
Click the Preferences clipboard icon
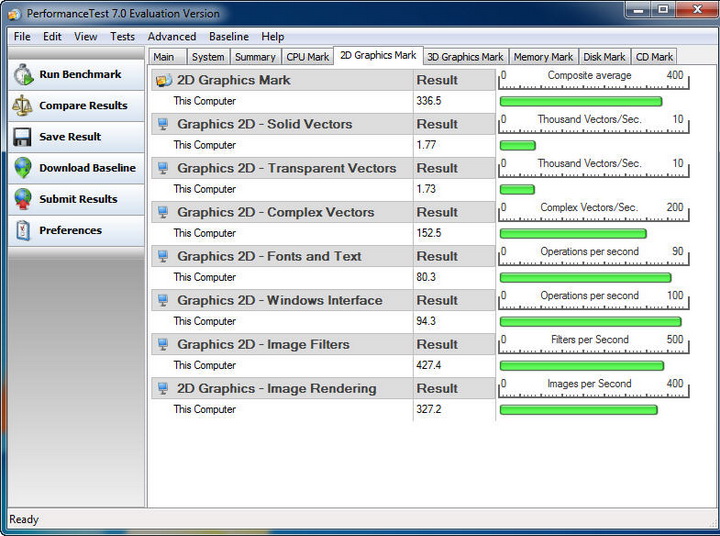23,230
